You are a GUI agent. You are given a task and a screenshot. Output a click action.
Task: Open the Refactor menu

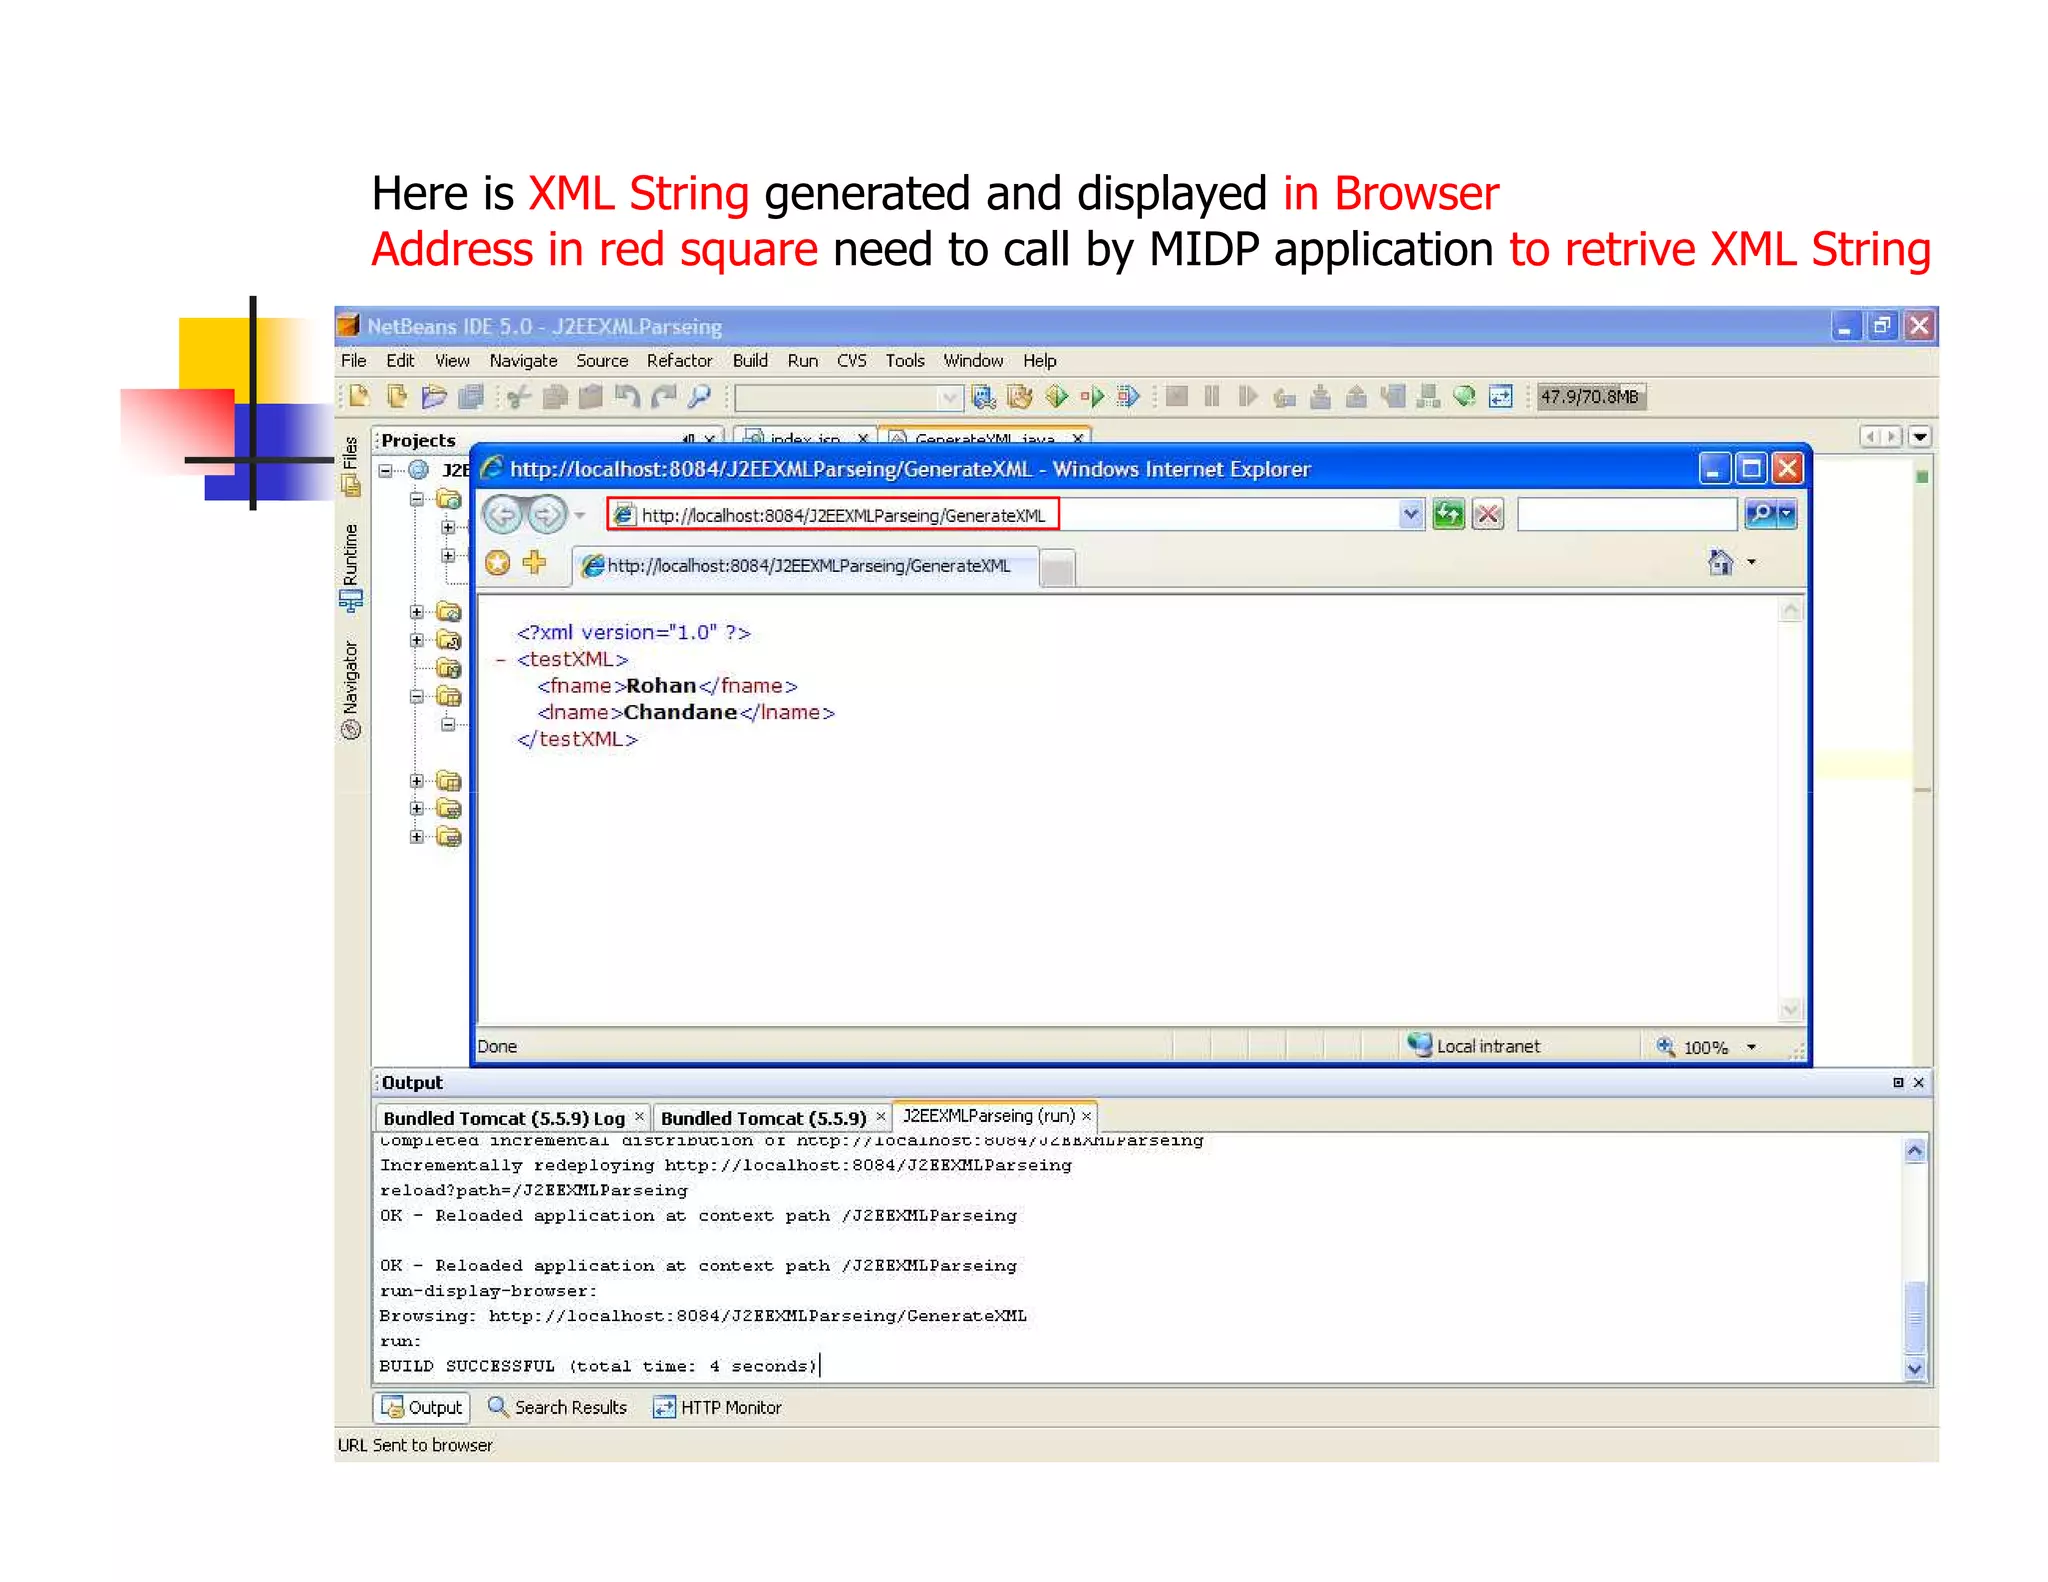[679, 361]
